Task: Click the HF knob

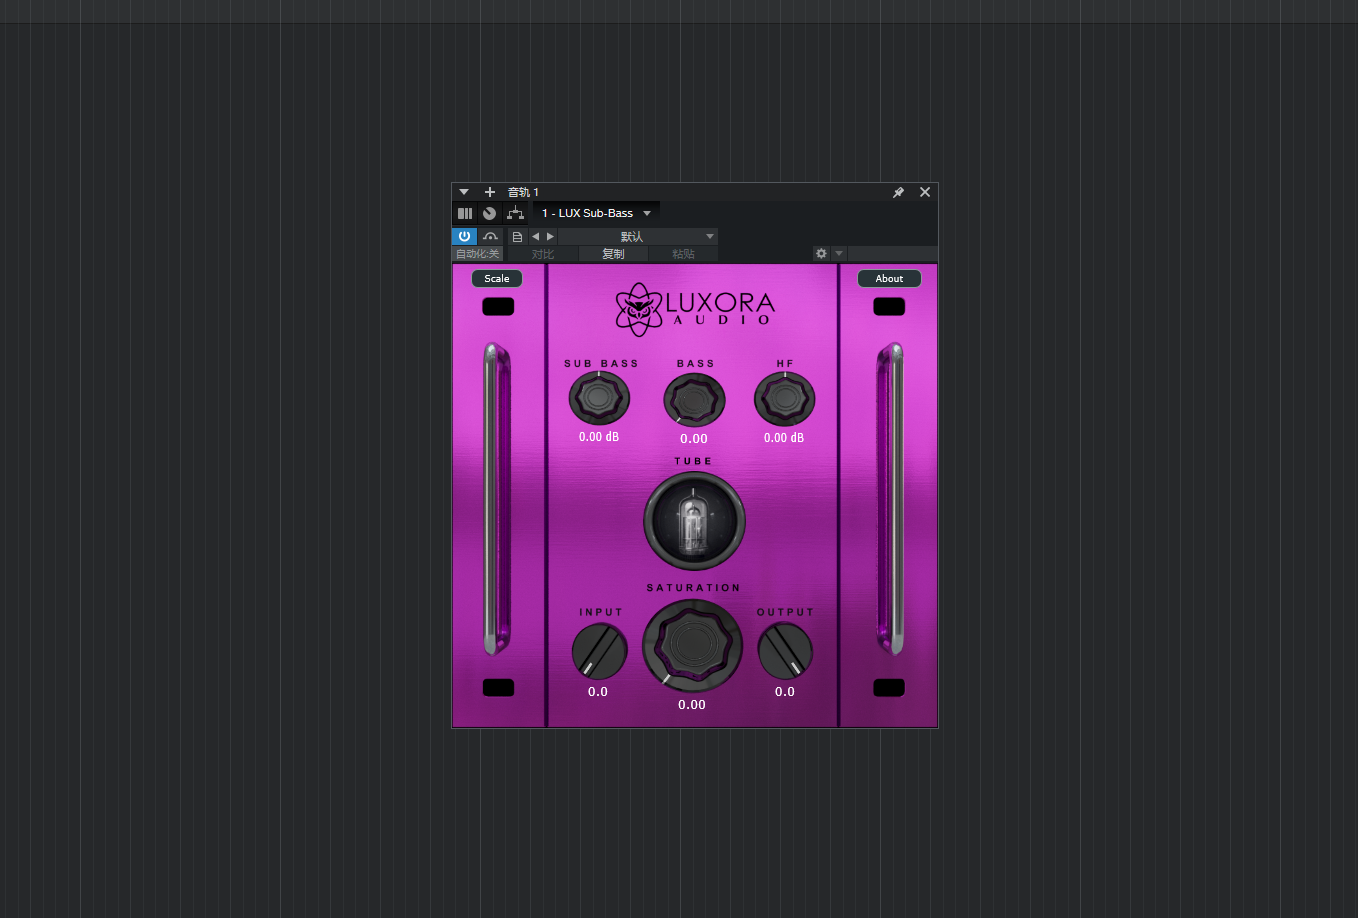Action: [x=784, y=399]
